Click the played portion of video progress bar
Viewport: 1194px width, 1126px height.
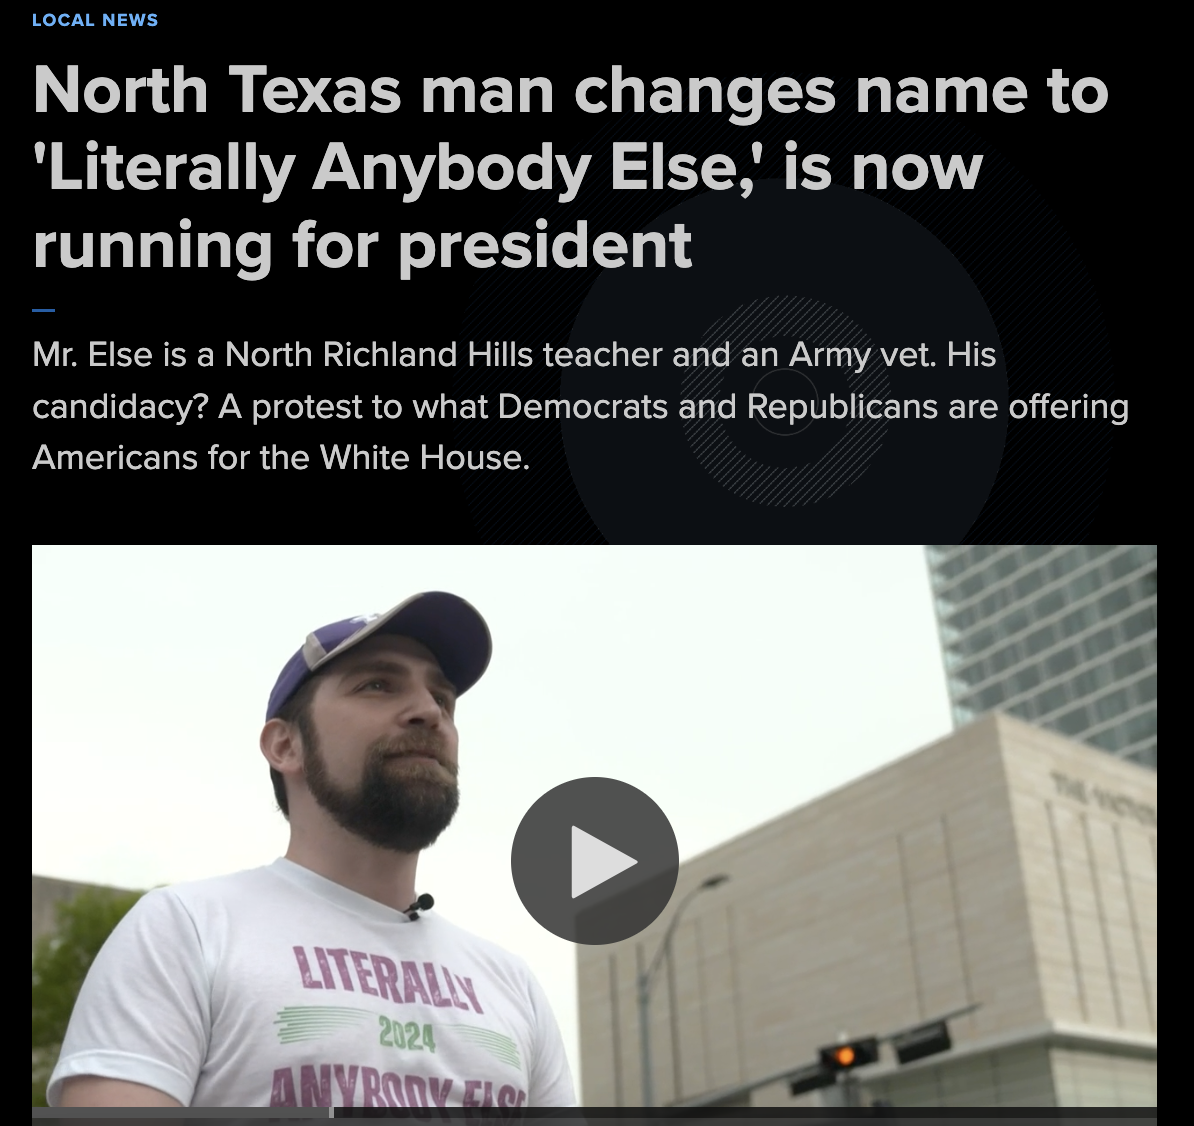click(x=180, y=1113)
